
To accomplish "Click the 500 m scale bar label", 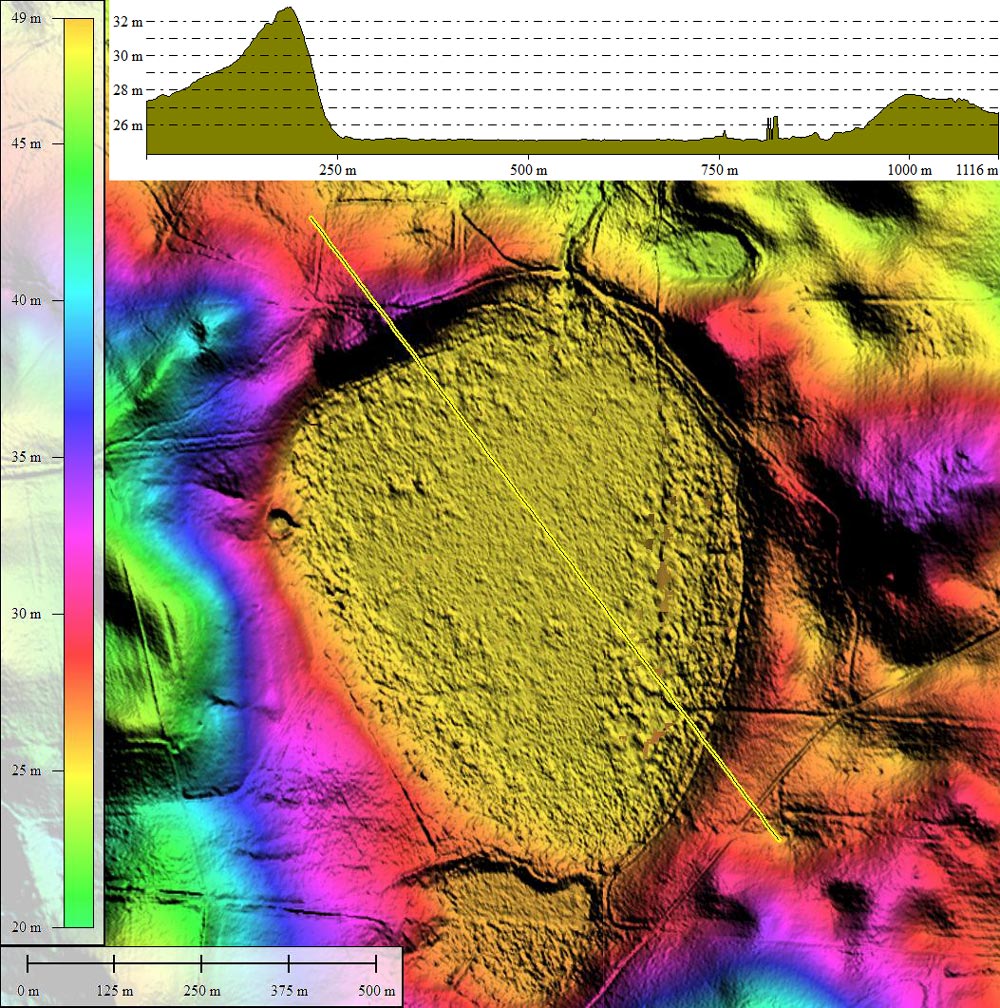I will point(377,991).
